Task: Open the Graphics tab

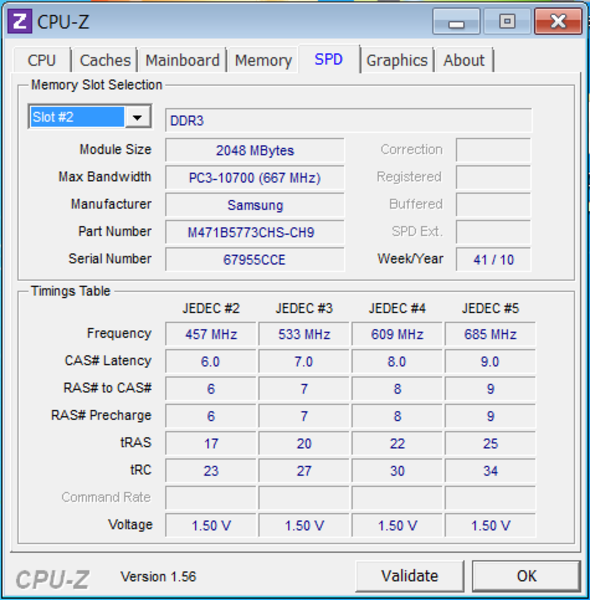Action: 397,60
